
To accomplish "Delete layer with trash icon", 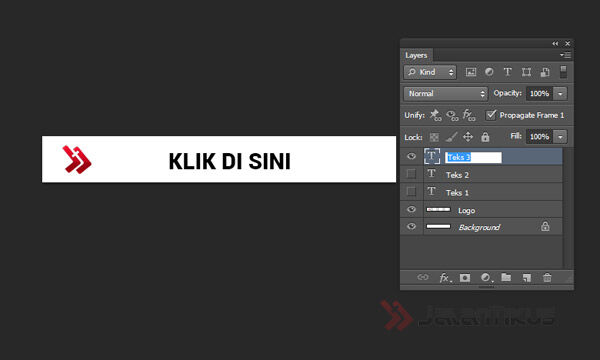I will [x=547, y=278].
